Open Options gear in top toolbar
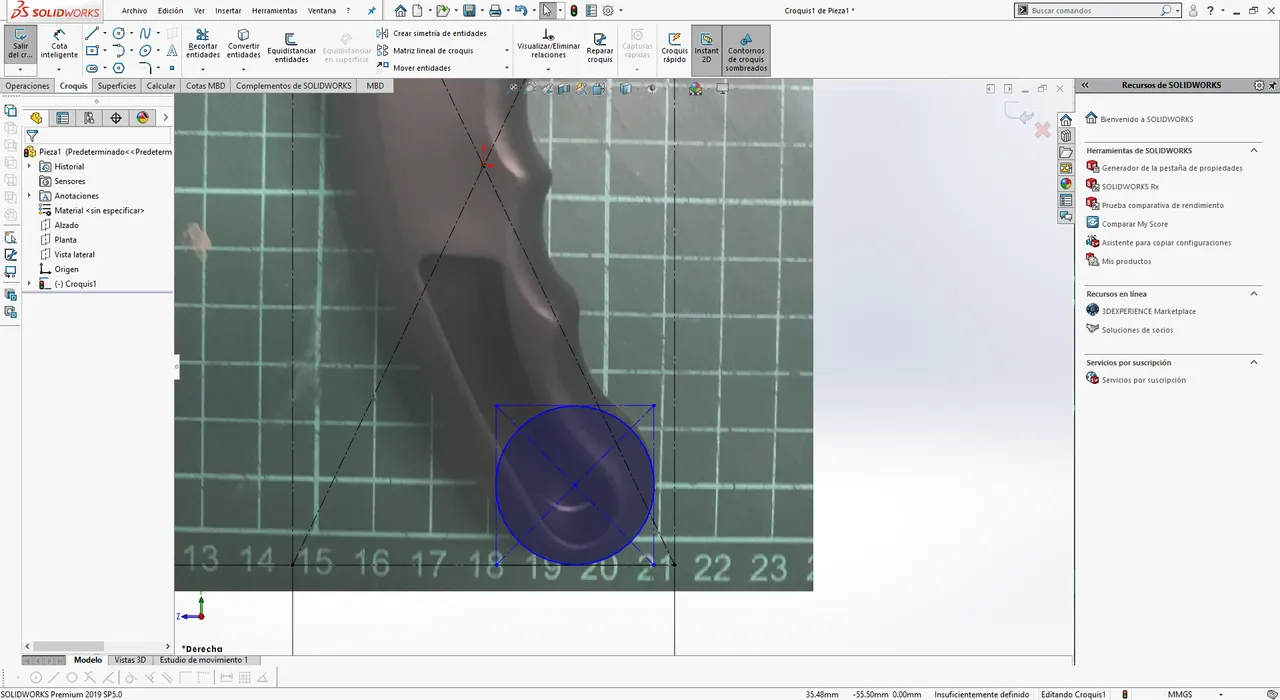The width and height of the screenshot is (1280, 700). click(x=608, y=10)
